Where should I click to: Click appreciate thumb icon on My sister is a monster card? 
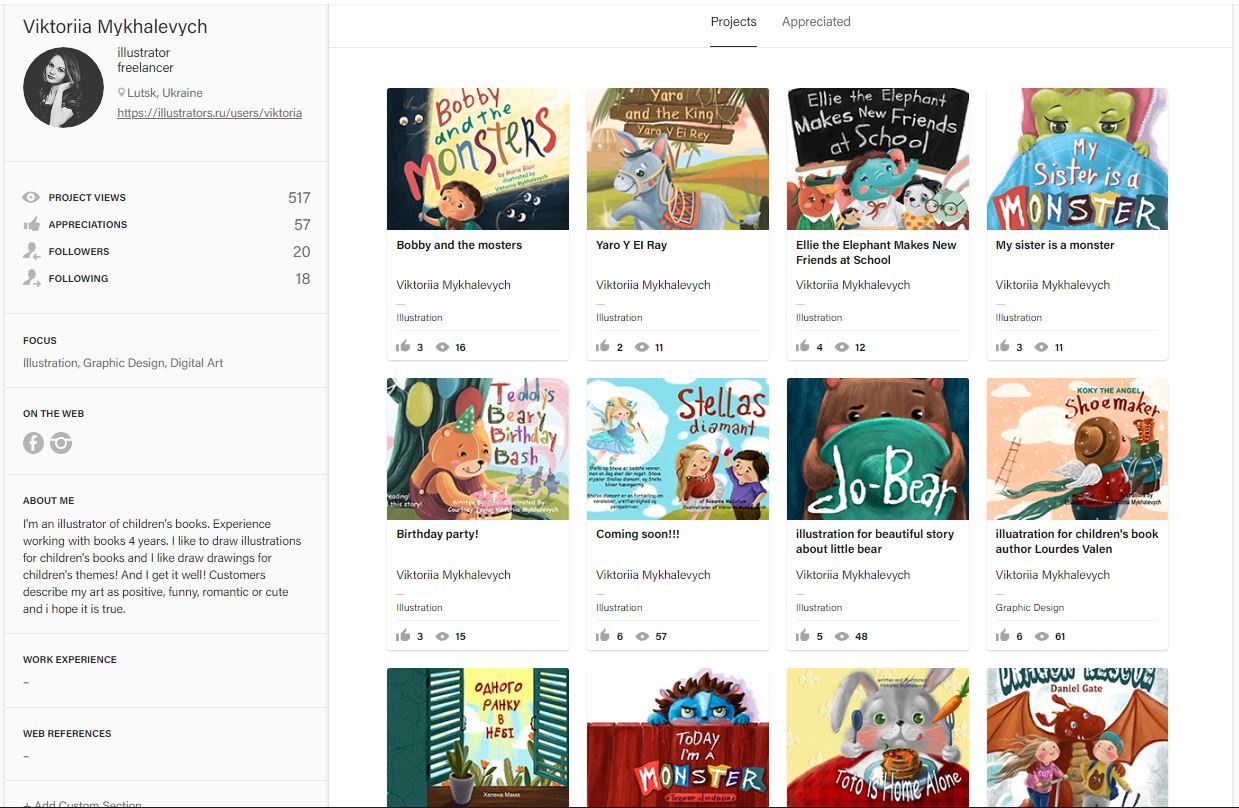pyautogui.click(x=1004, y=347)
